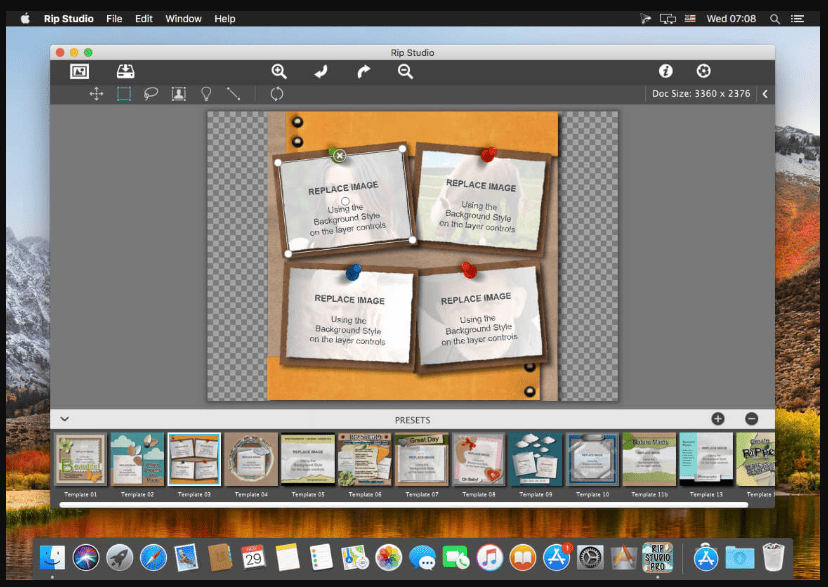Select the rectangular marquee tool

click(x=124, y=94)
